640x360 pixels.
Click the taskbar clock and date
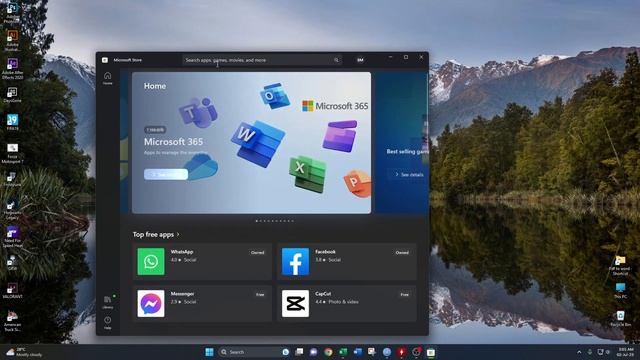pyautogui.click(x=625, y=352)
